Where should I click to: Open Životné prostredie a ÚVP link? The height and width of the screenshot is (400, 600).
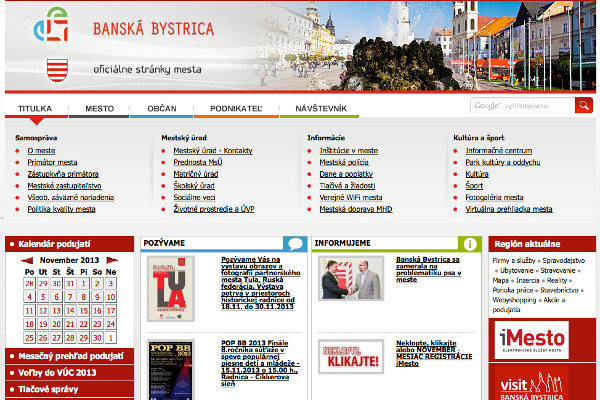(214, 209)
